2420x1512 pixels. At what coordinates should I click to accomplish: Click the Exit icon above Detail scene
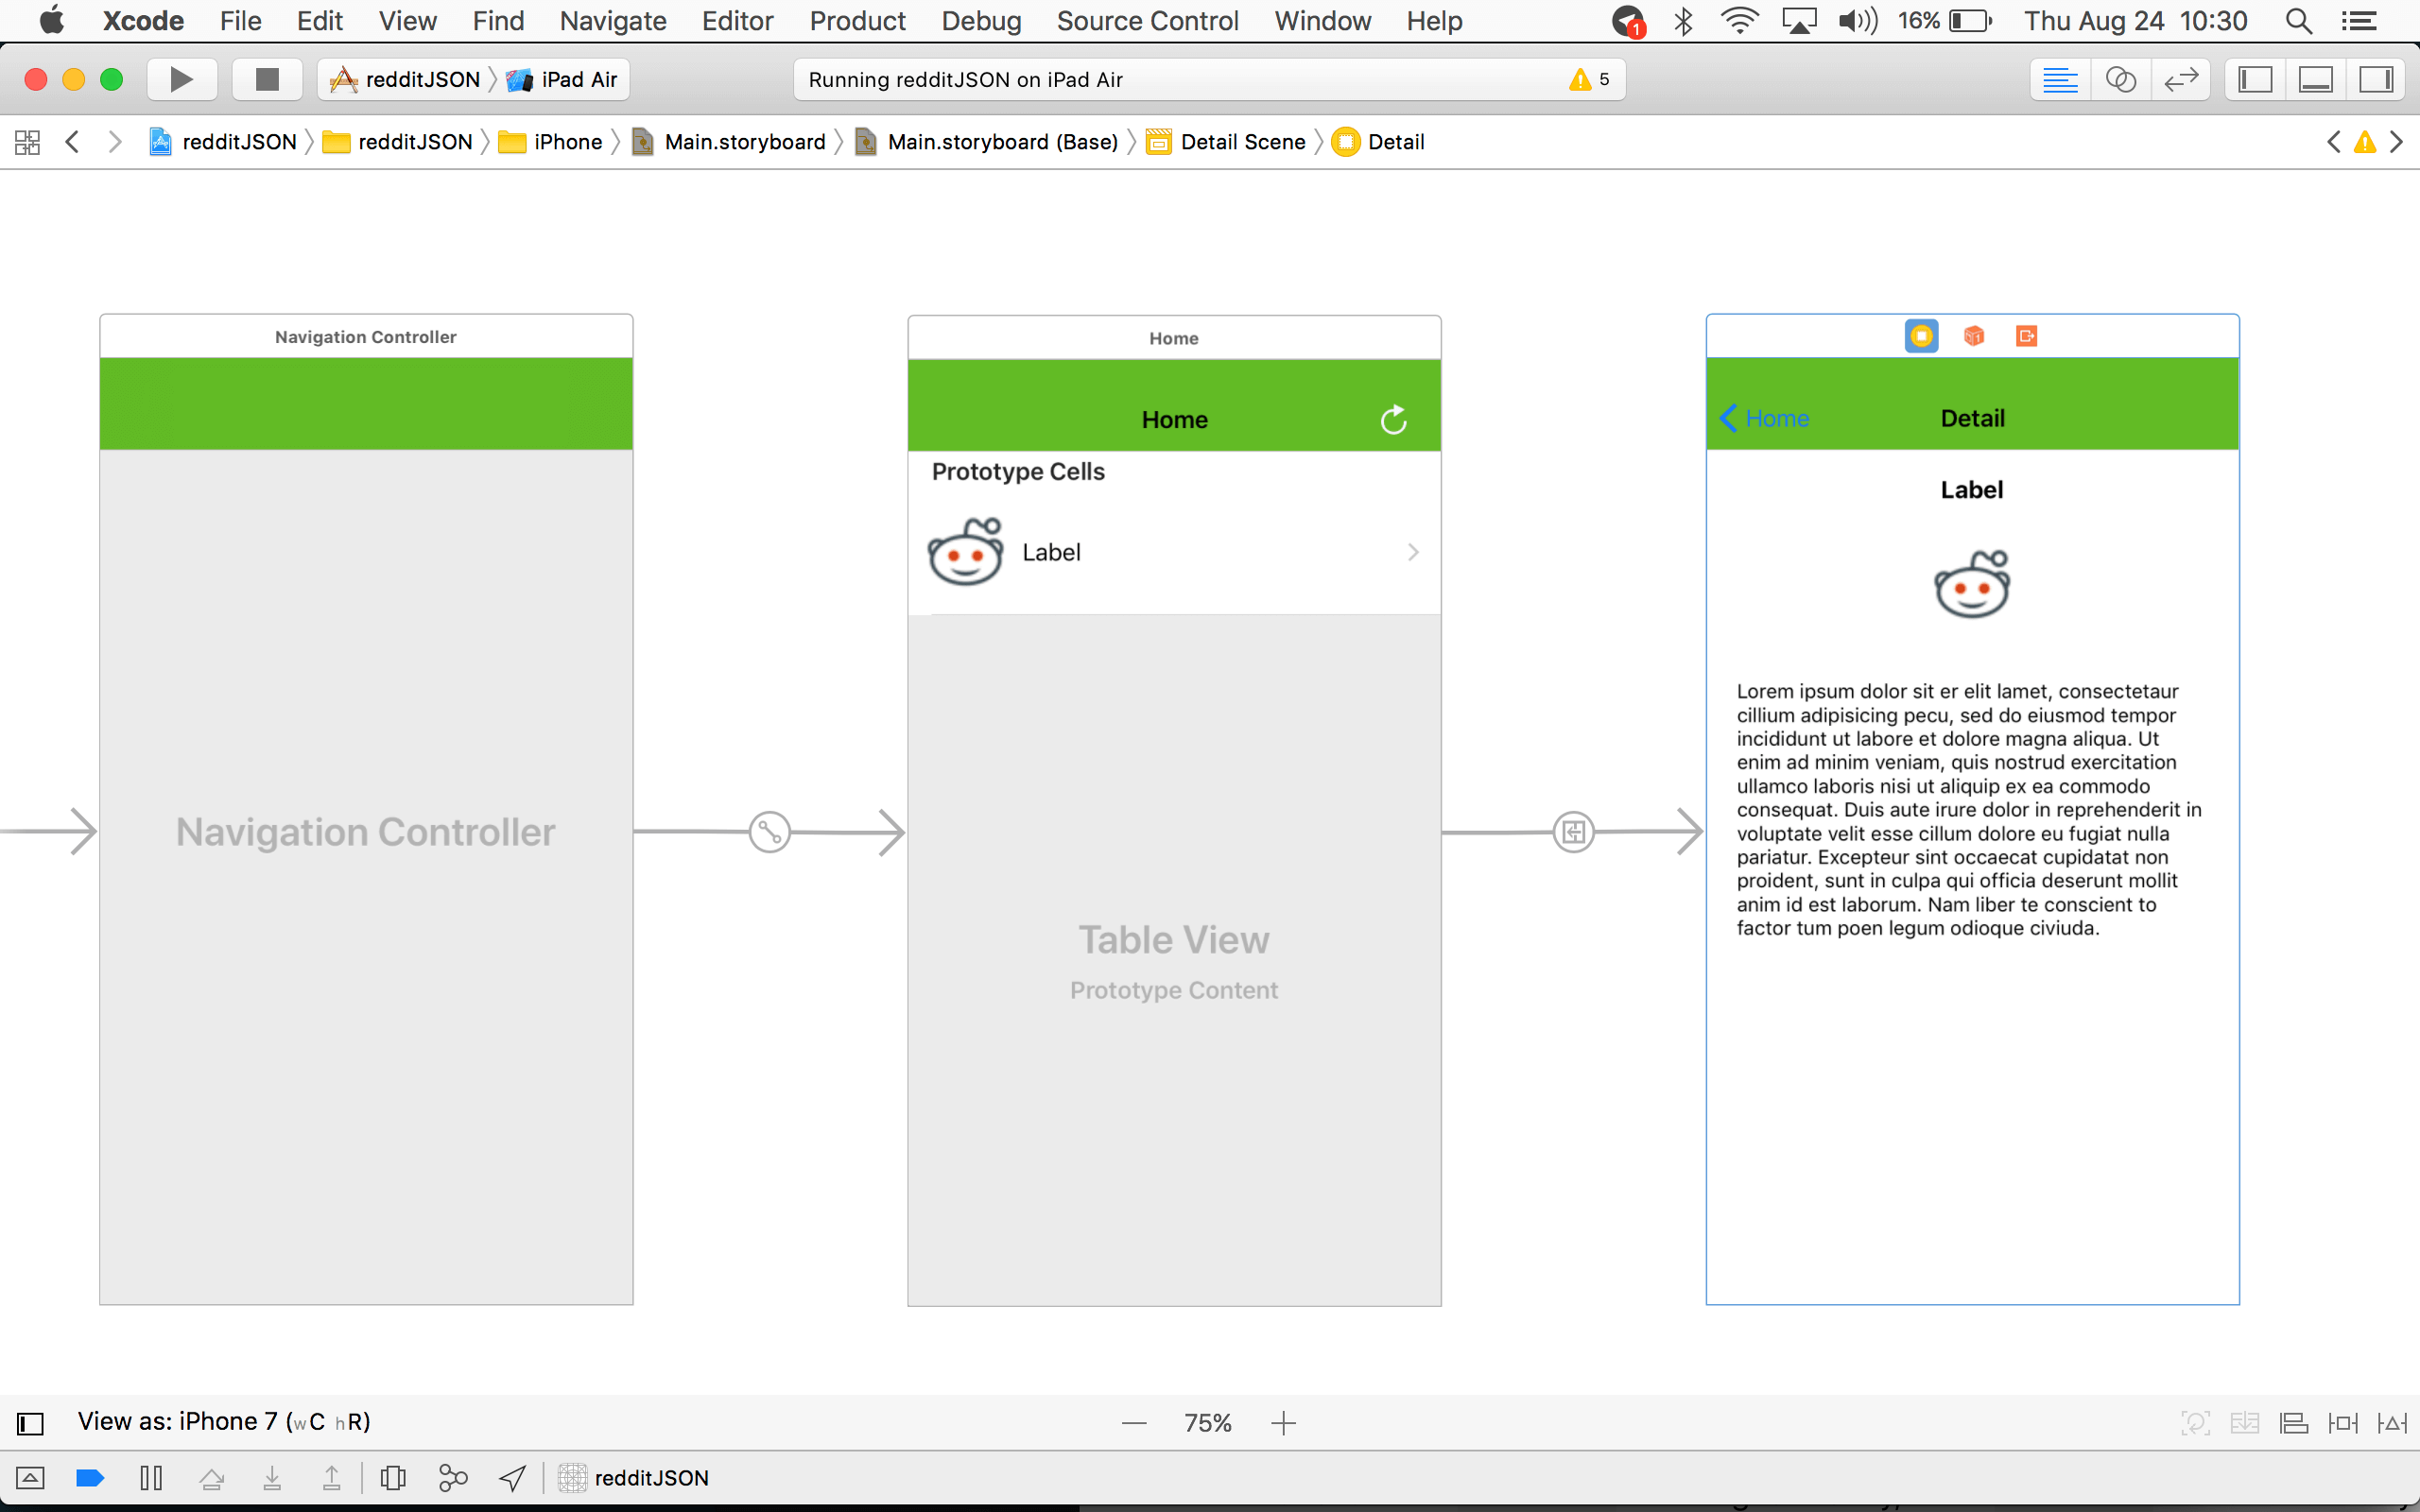click(2026, 336)
